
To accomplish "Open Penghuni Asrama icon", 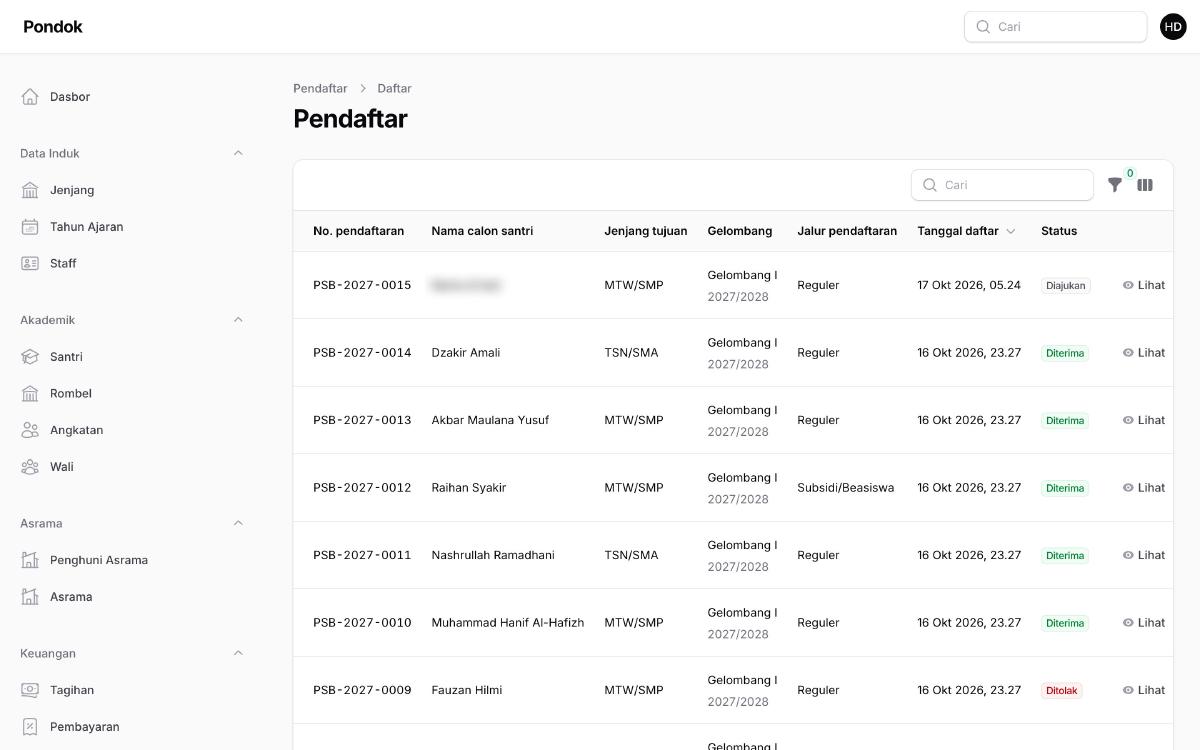I will point(30,560).
